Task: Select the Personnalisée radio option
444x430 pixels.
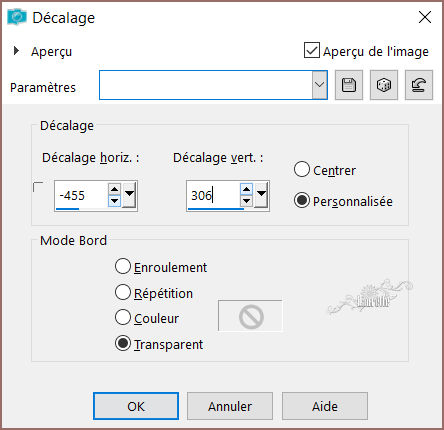Action: pyautogui.click(x=302, y=200)
